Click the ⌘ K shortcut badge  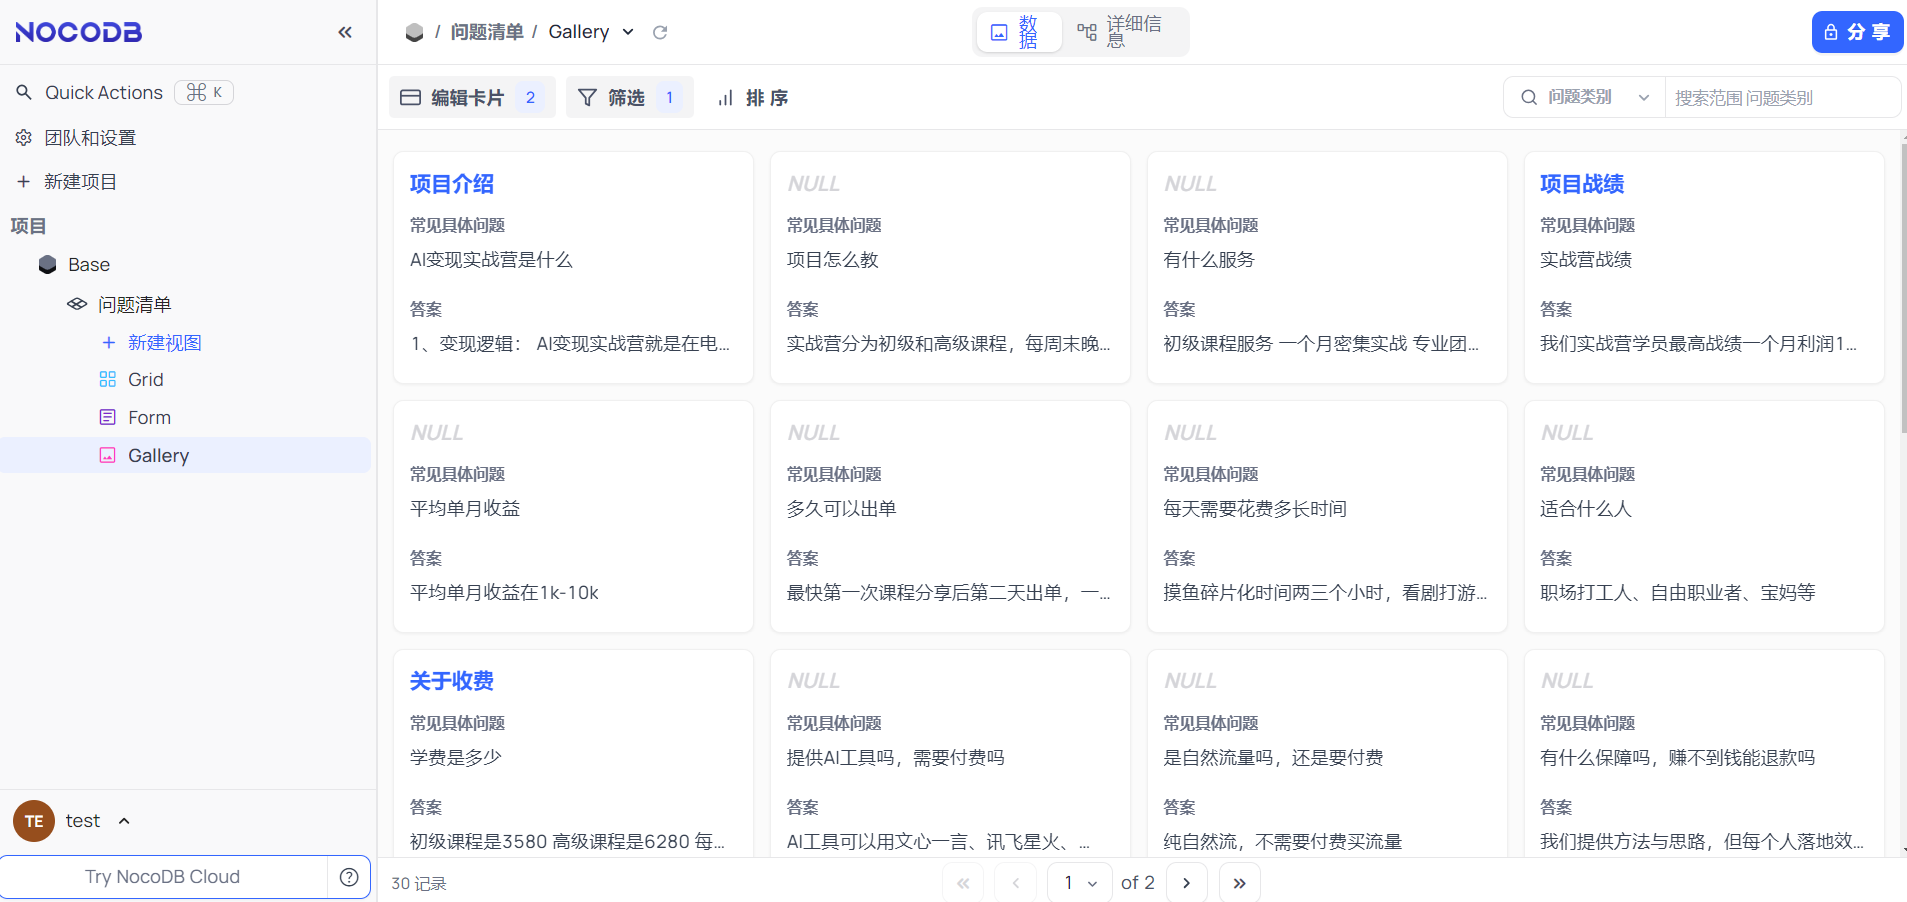tap(204, 93)
